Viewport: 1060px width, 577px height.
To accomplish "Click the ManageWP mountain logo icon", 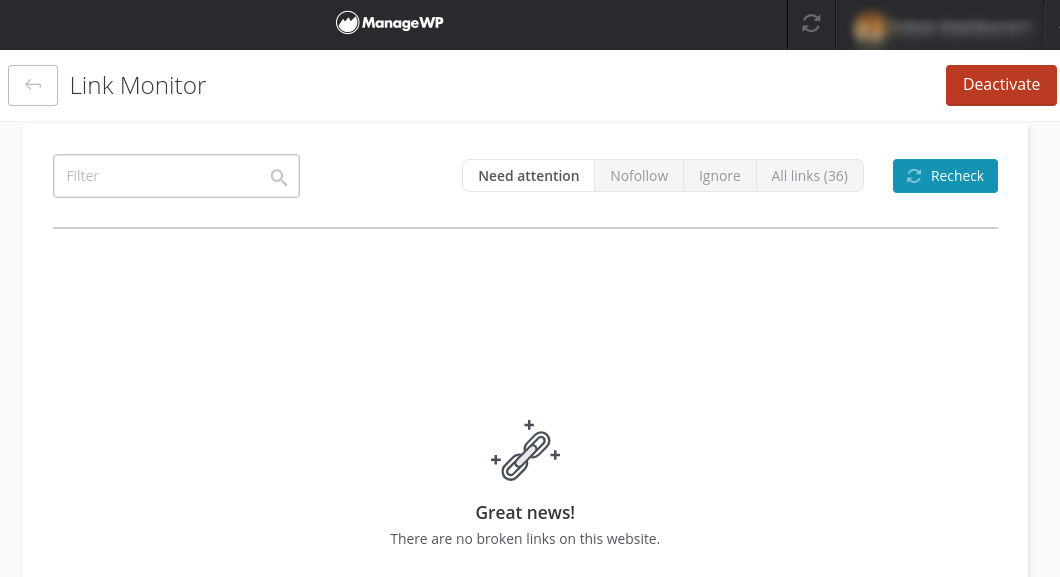I will 347,23.
